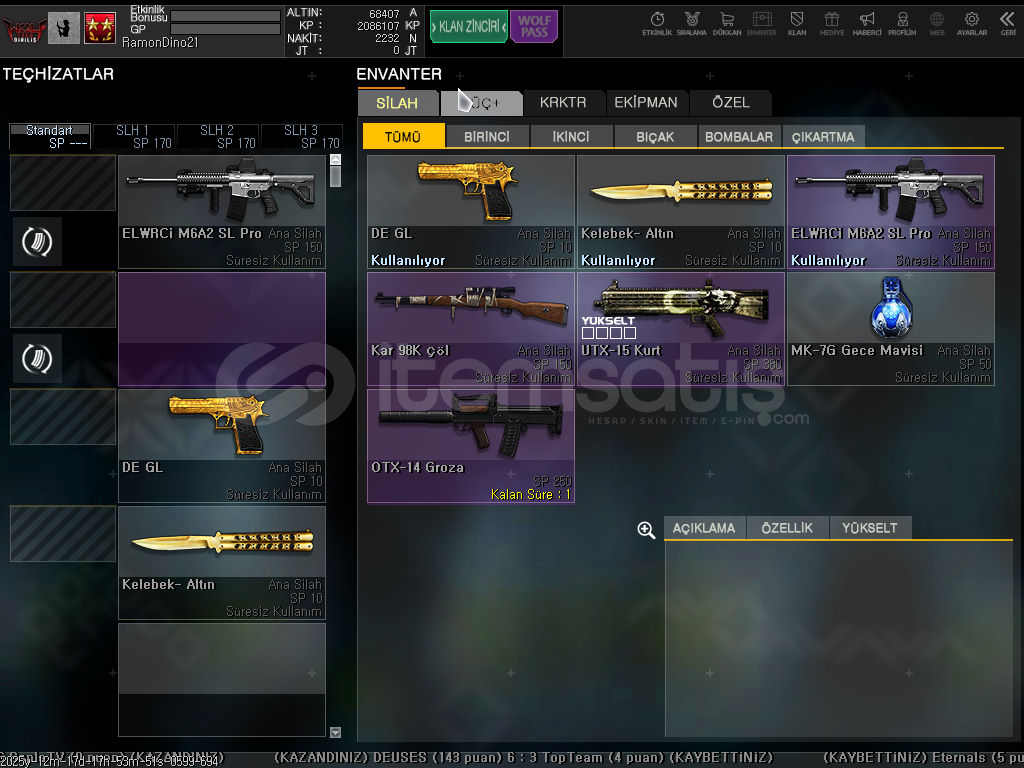This screenshot has width=1024, height=768.
Task: Select the UTX-15 Kurt shotgun item
Action: (680, 328)
